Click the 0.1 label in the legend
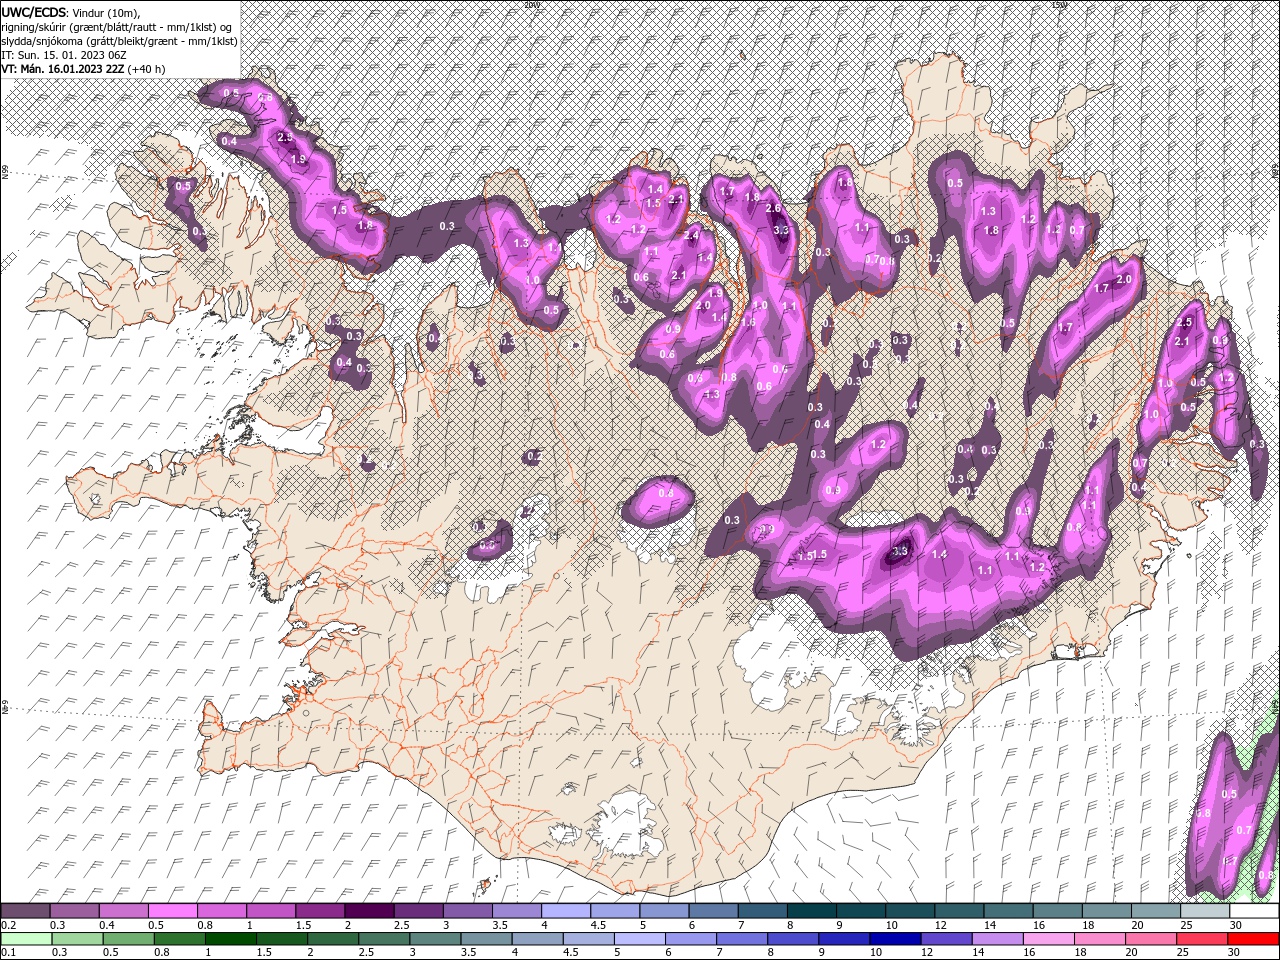 pyautogui.click(x=8, y=953)
